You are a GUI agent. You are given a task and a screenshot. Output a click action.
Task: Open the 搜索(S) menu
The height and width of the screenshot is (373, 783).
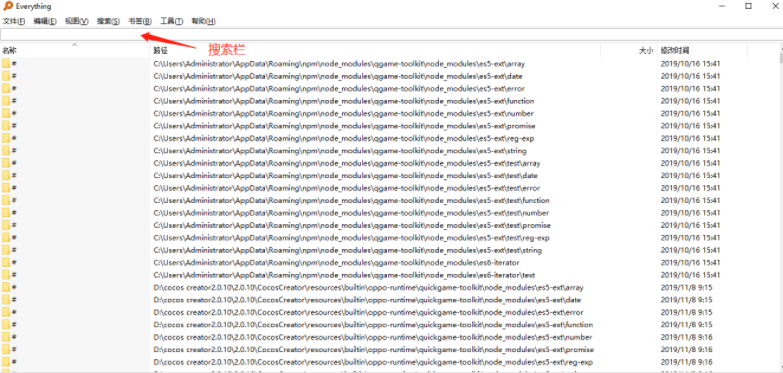(x=108, y=21)
